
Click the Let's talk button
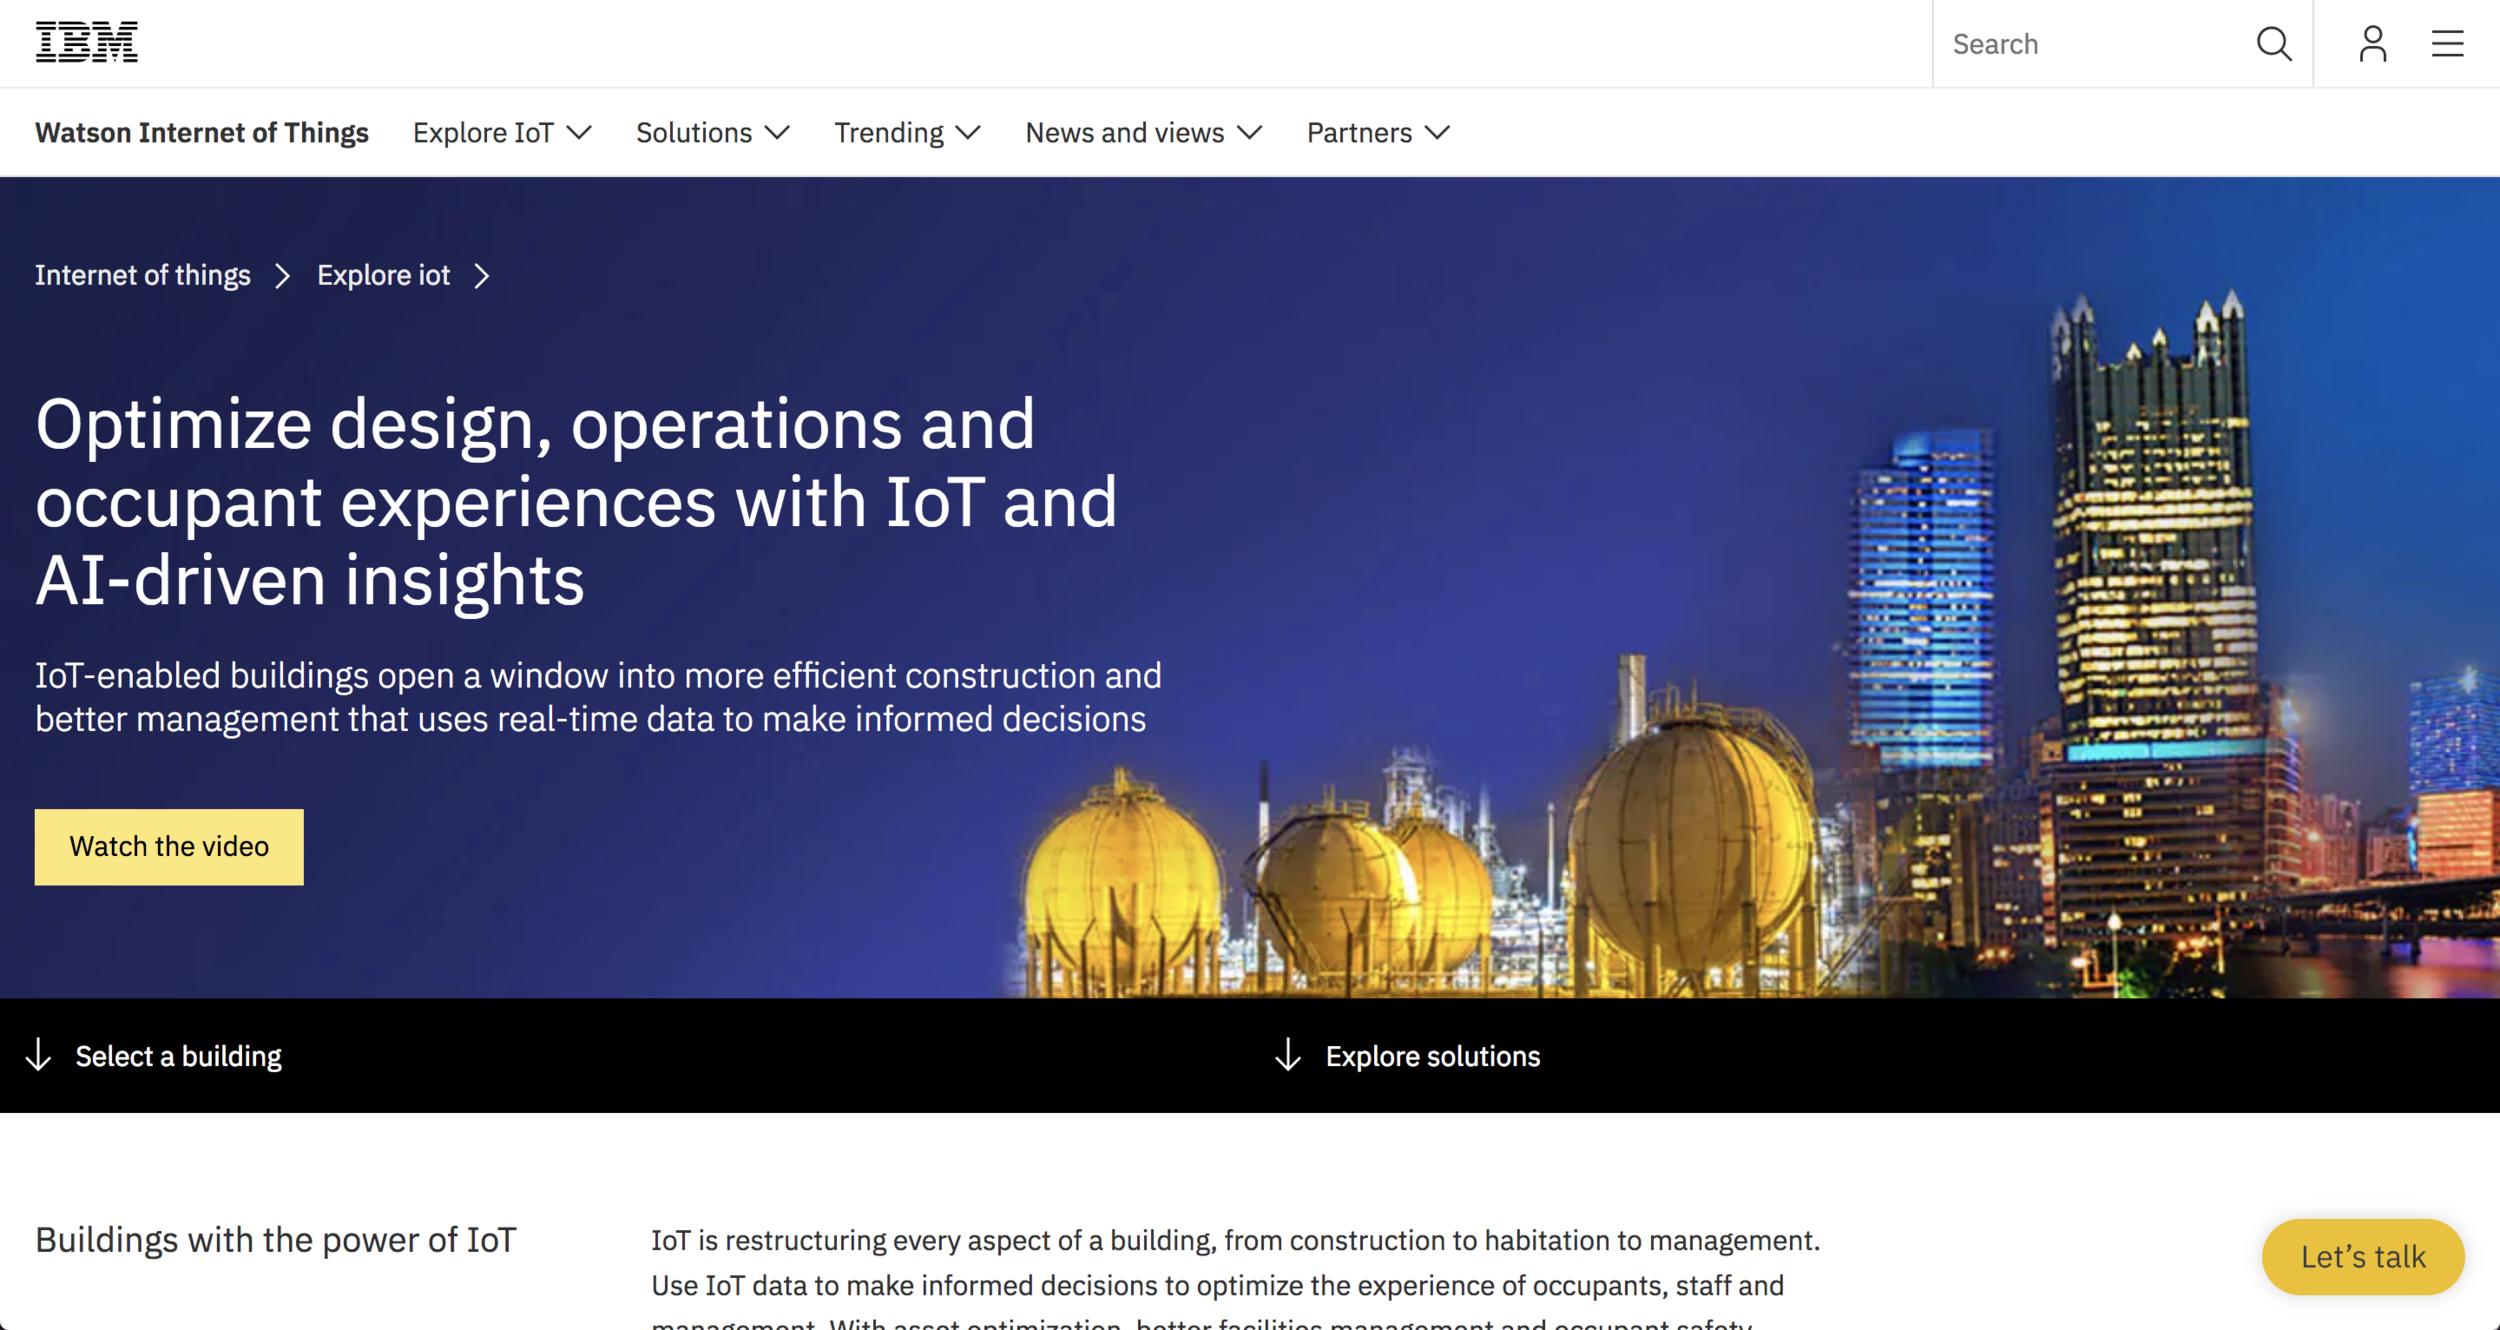(2363, 1257)
